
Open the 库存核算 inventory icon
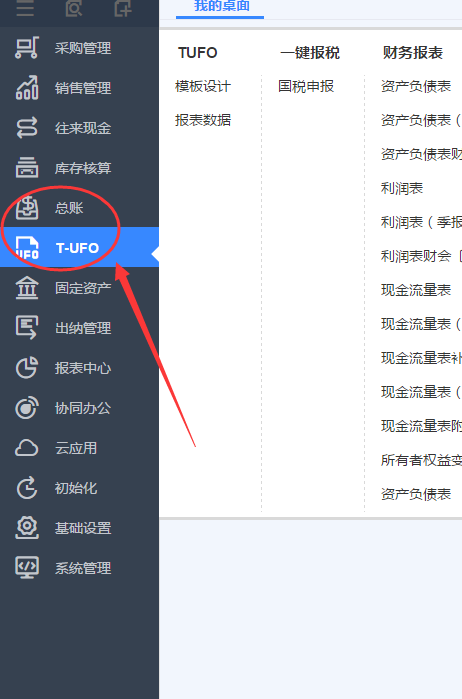[x=27, y=168]
